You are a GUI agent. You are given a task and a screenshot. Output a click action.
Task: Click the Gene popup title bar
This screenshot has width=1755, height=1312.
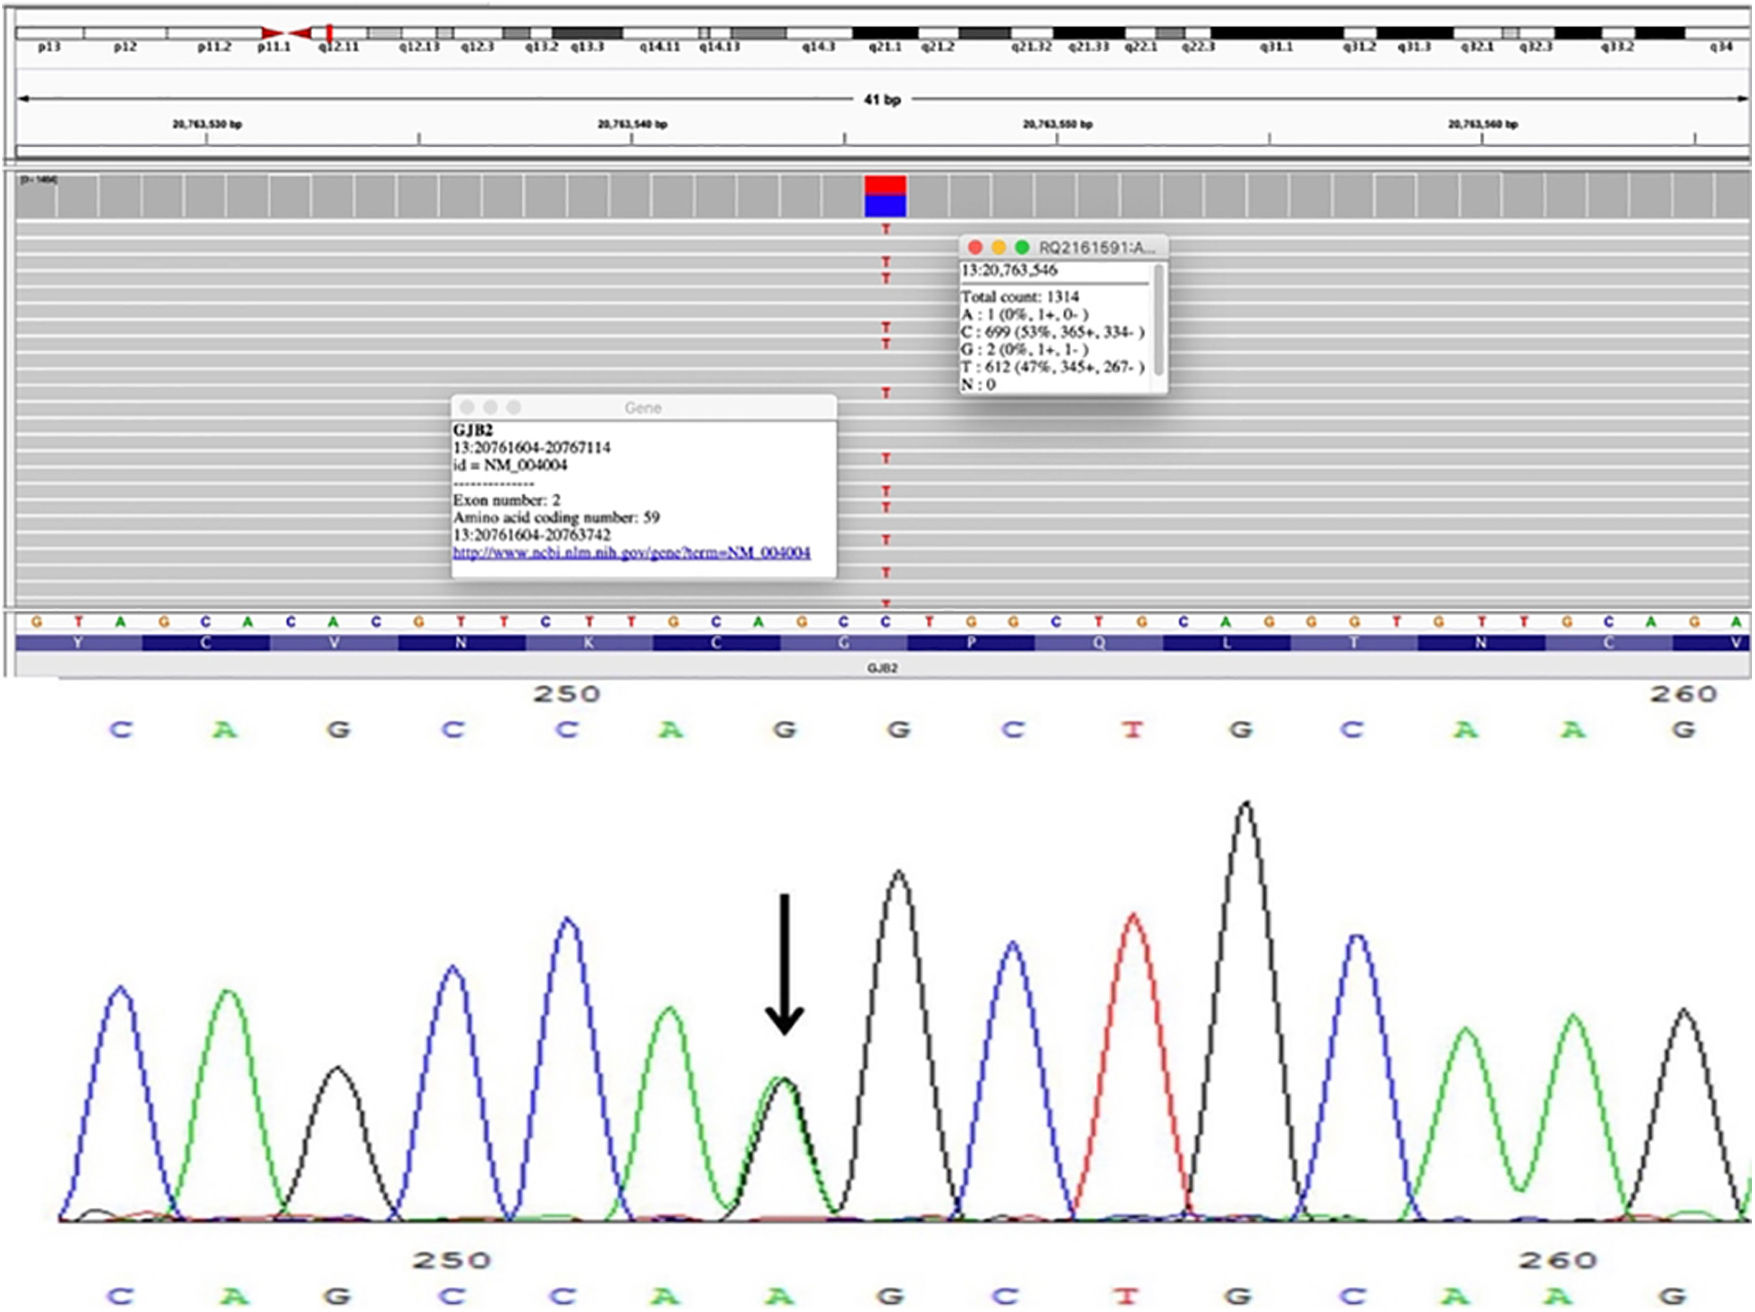[x=642, y=407]
